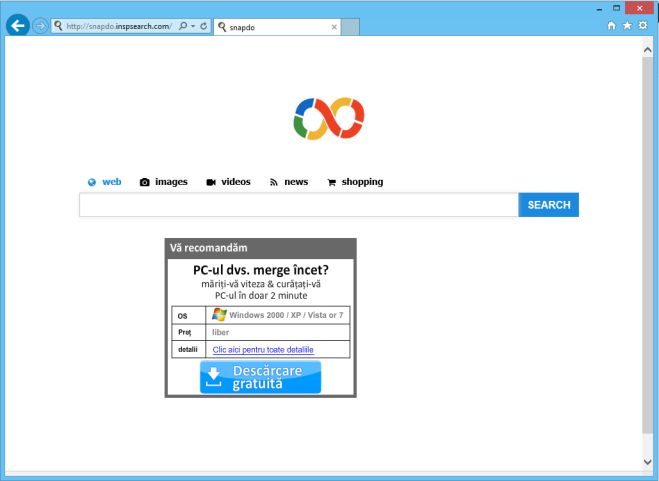Click the 'Descărcare gratuită' download button
The height and width of the screenshot is (481, 659).
tap(261, 377)
